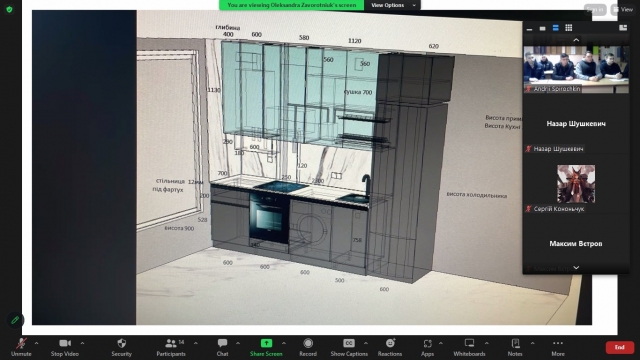The image size is (640, 360).
Task: Click the Sign in button
Action: point(595,9)
